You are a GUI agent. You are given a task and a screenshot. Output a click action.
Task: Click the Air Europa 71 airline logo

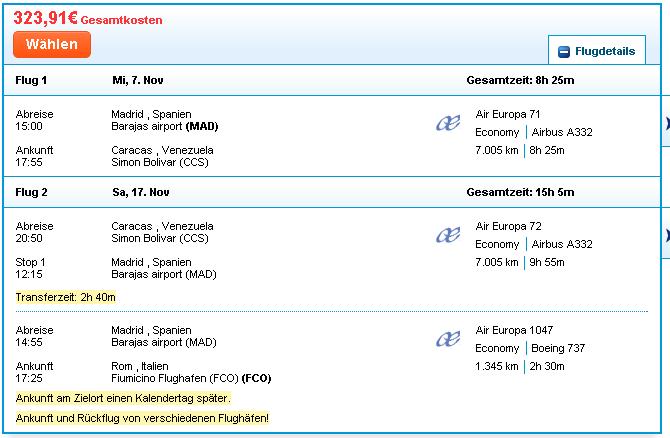447,124
